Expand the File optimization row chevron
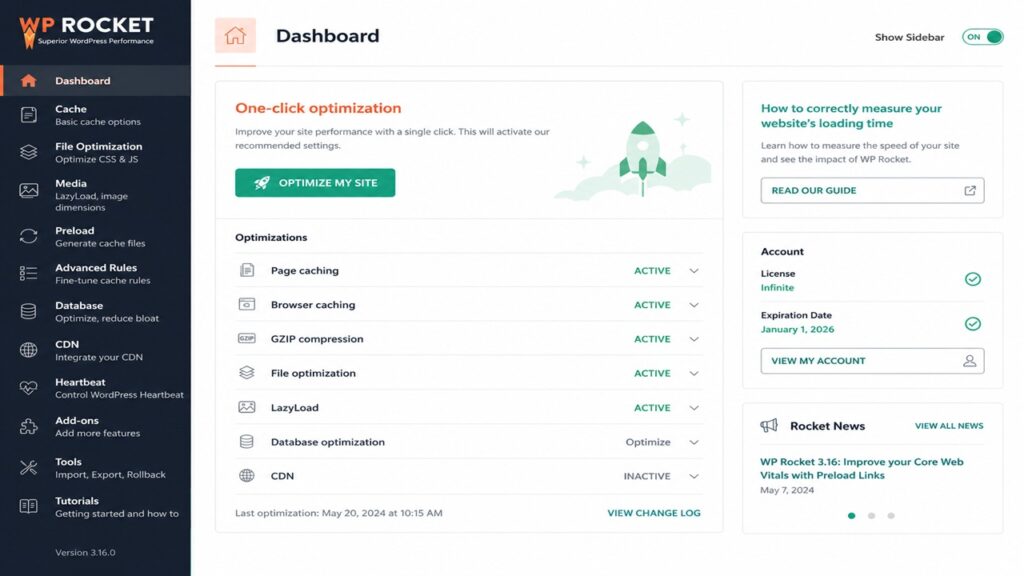Screen dimensions: 1024x576 coord(694,374)
